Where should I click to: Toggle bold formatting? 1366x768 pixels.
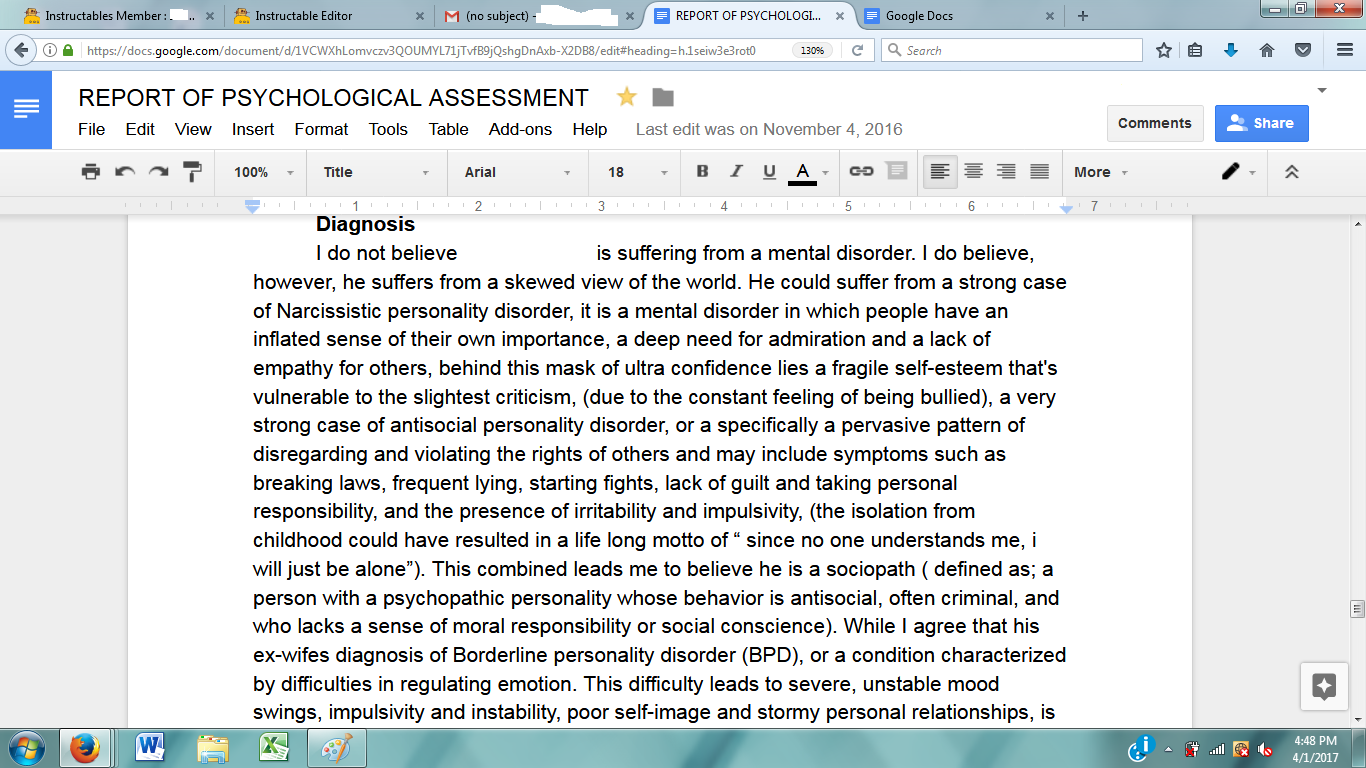click(702, 171)
